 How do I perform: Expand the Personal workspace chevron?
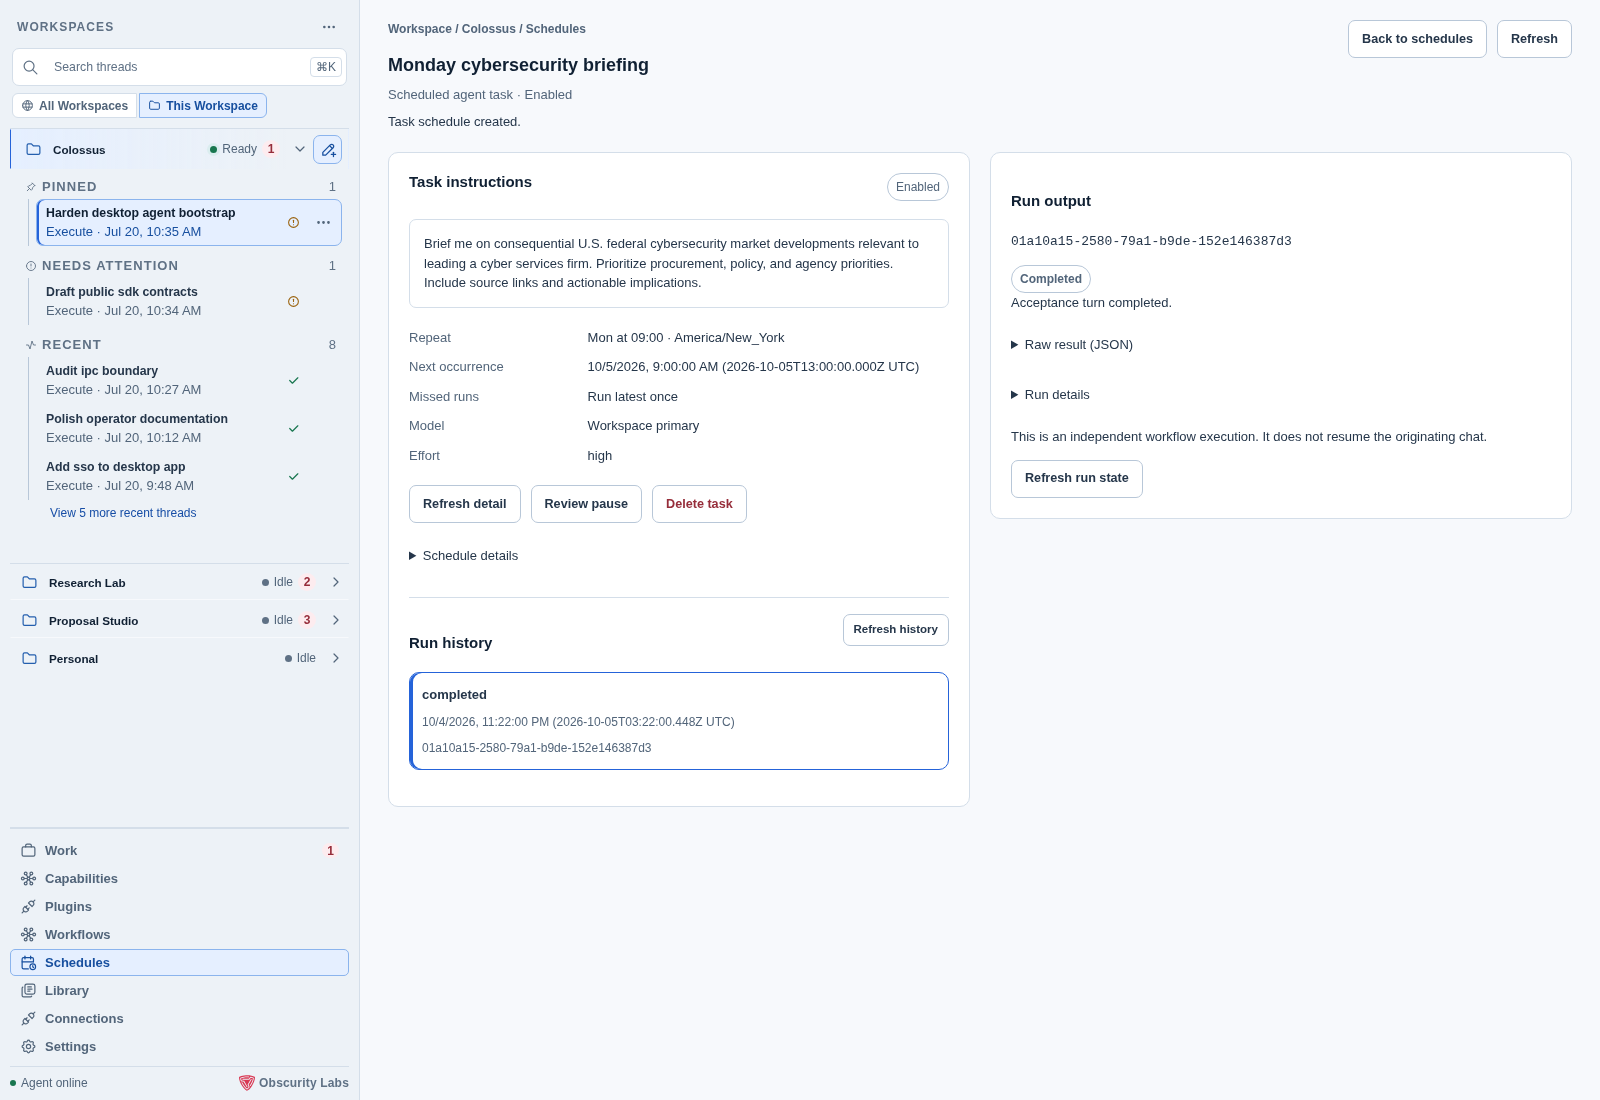336,658
